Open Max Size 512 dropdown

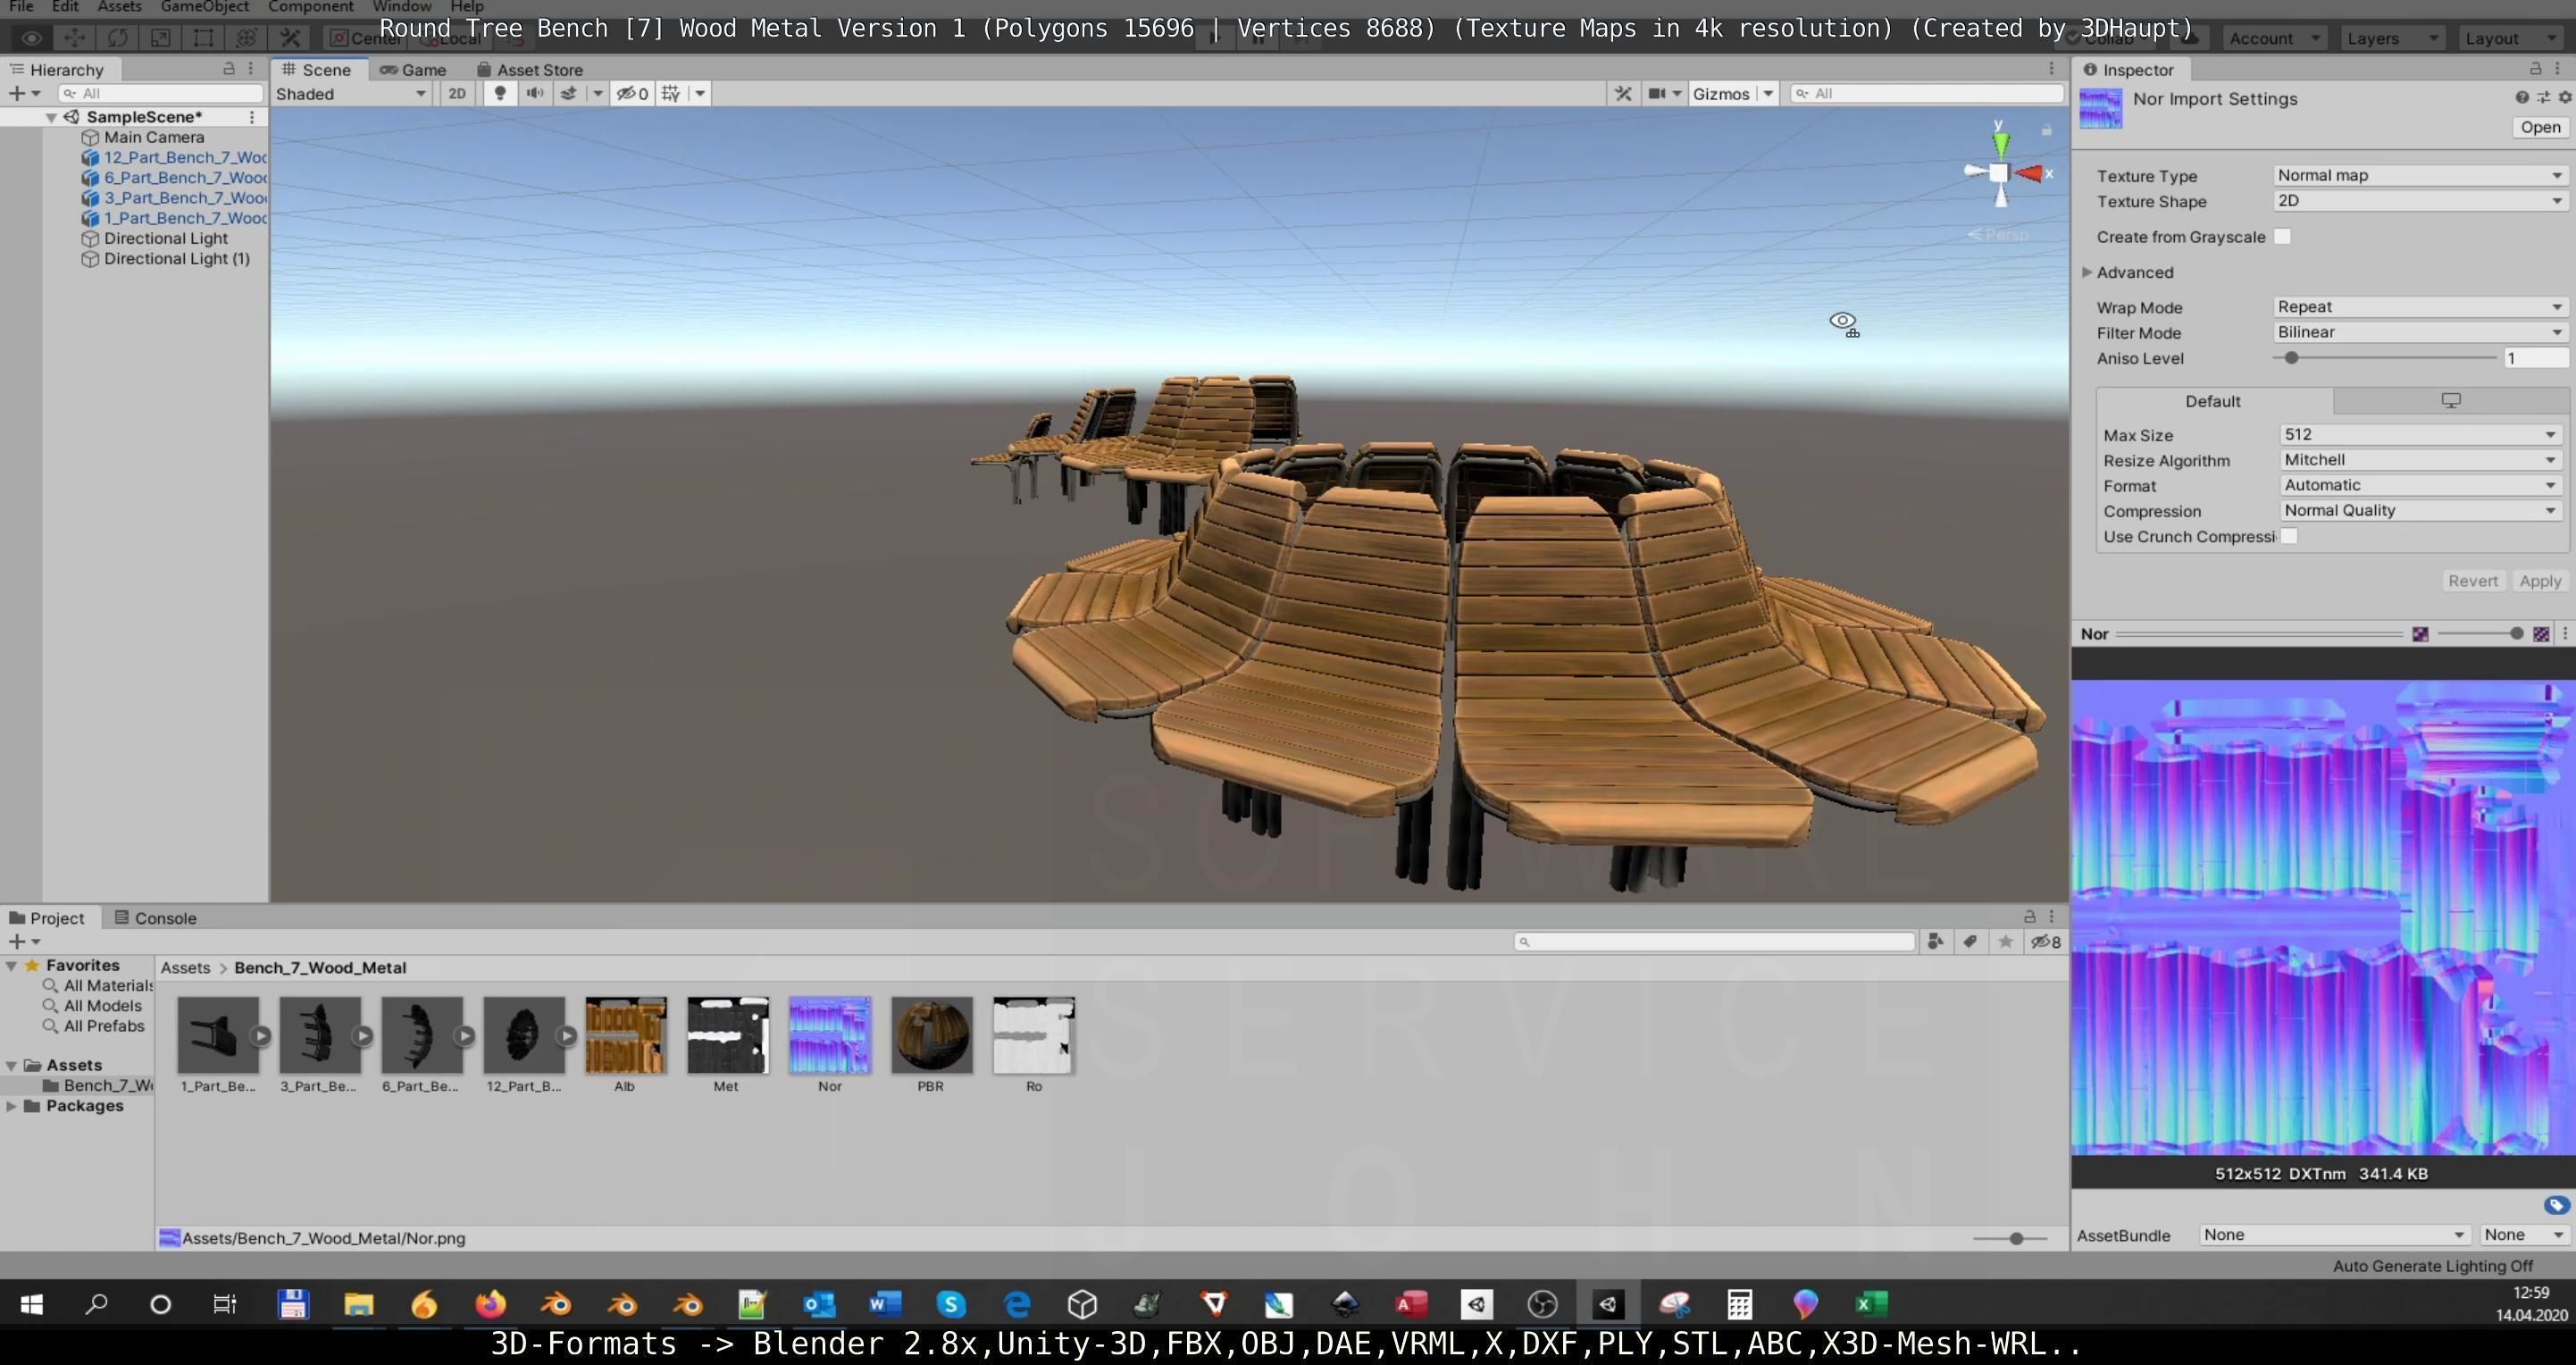point(2420,434)
